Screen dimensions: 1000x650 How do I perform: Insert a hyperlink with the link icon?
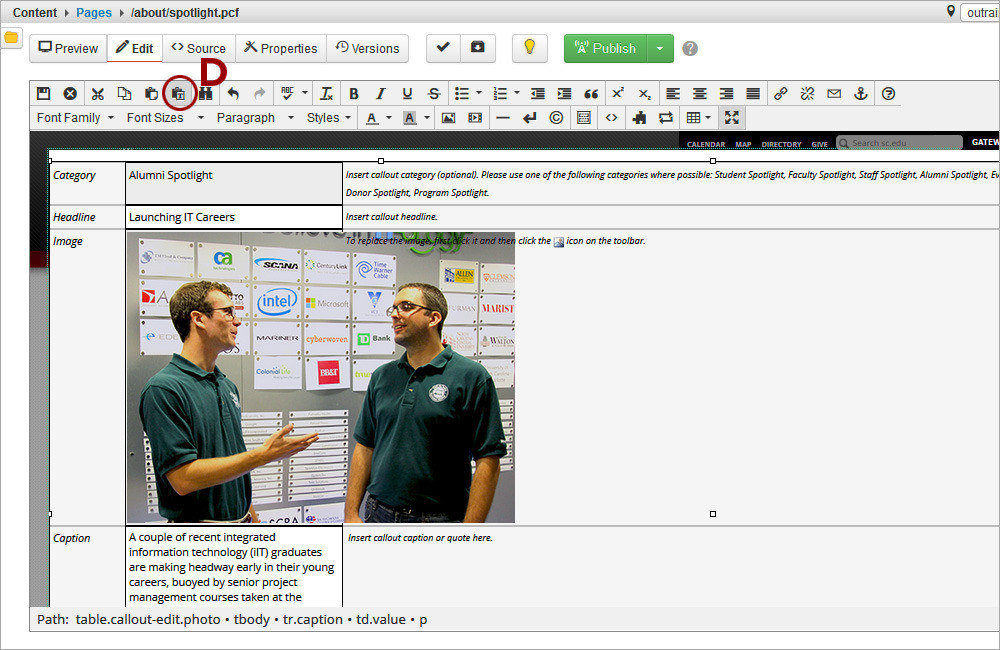pyautogui.click(x=781, y=94)
